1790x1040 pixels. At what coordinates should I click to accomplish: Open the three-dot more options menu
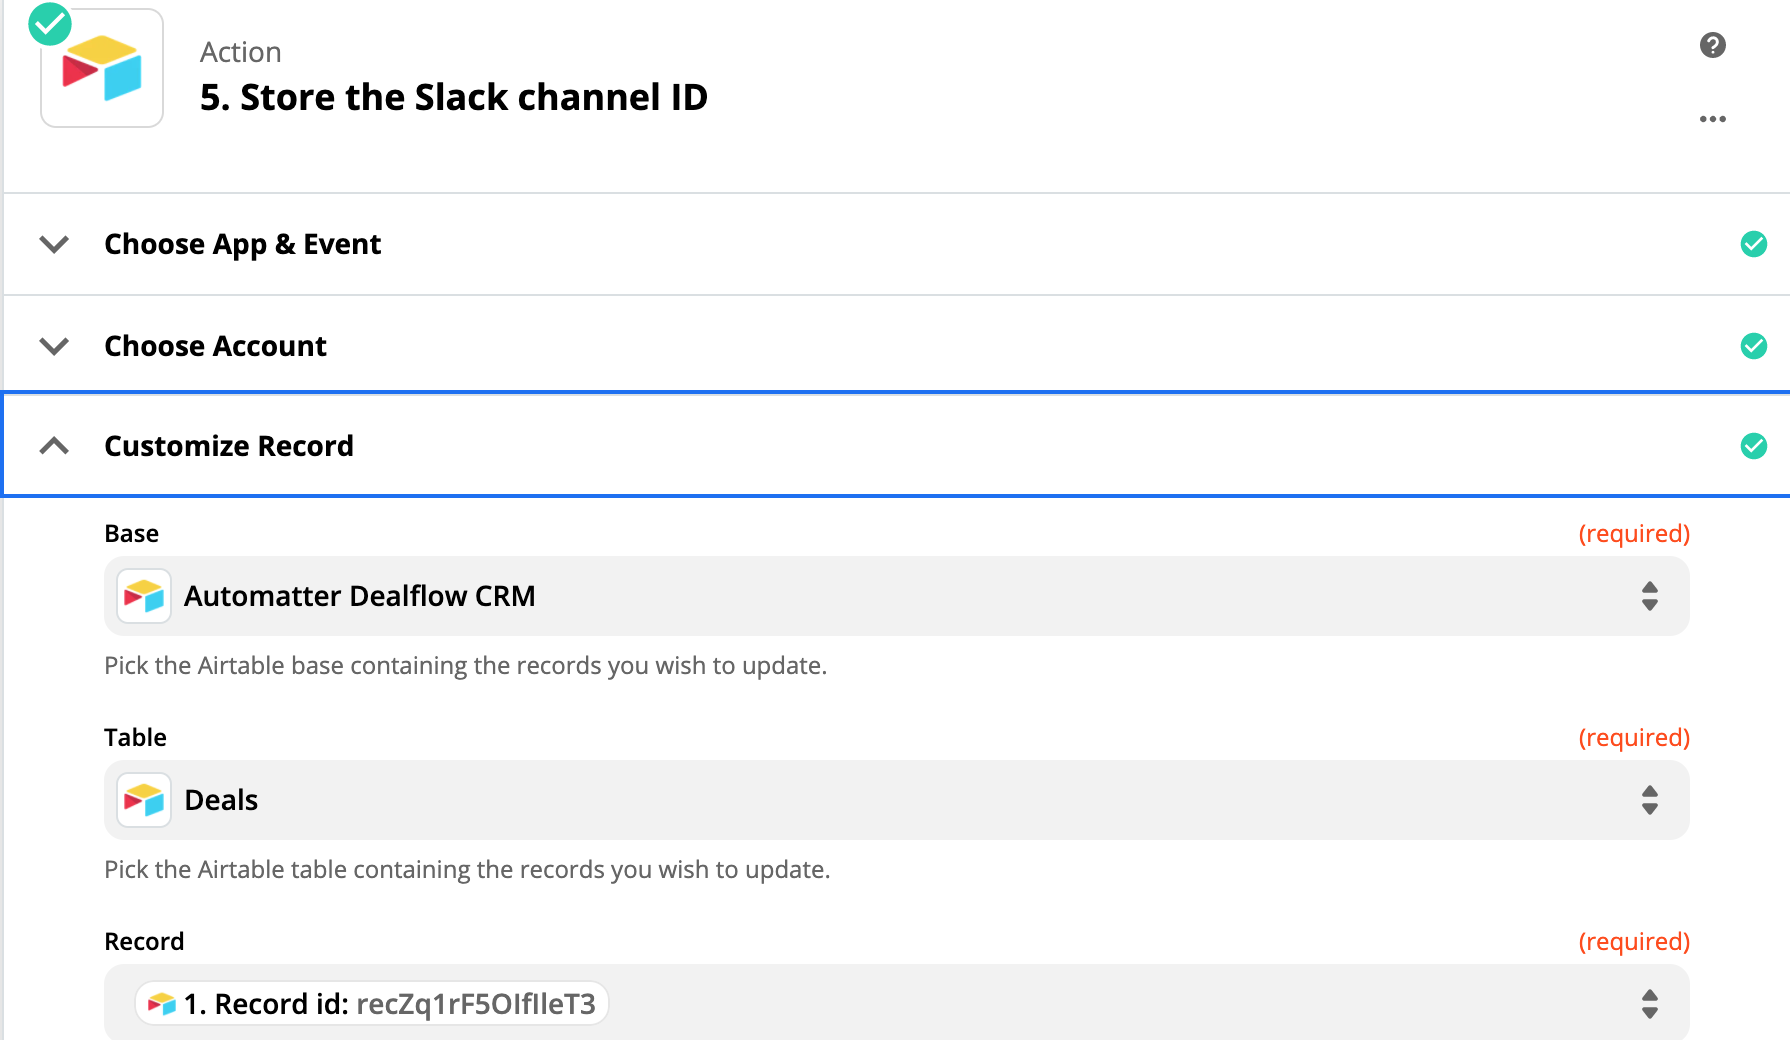(x=1713, y=119)
